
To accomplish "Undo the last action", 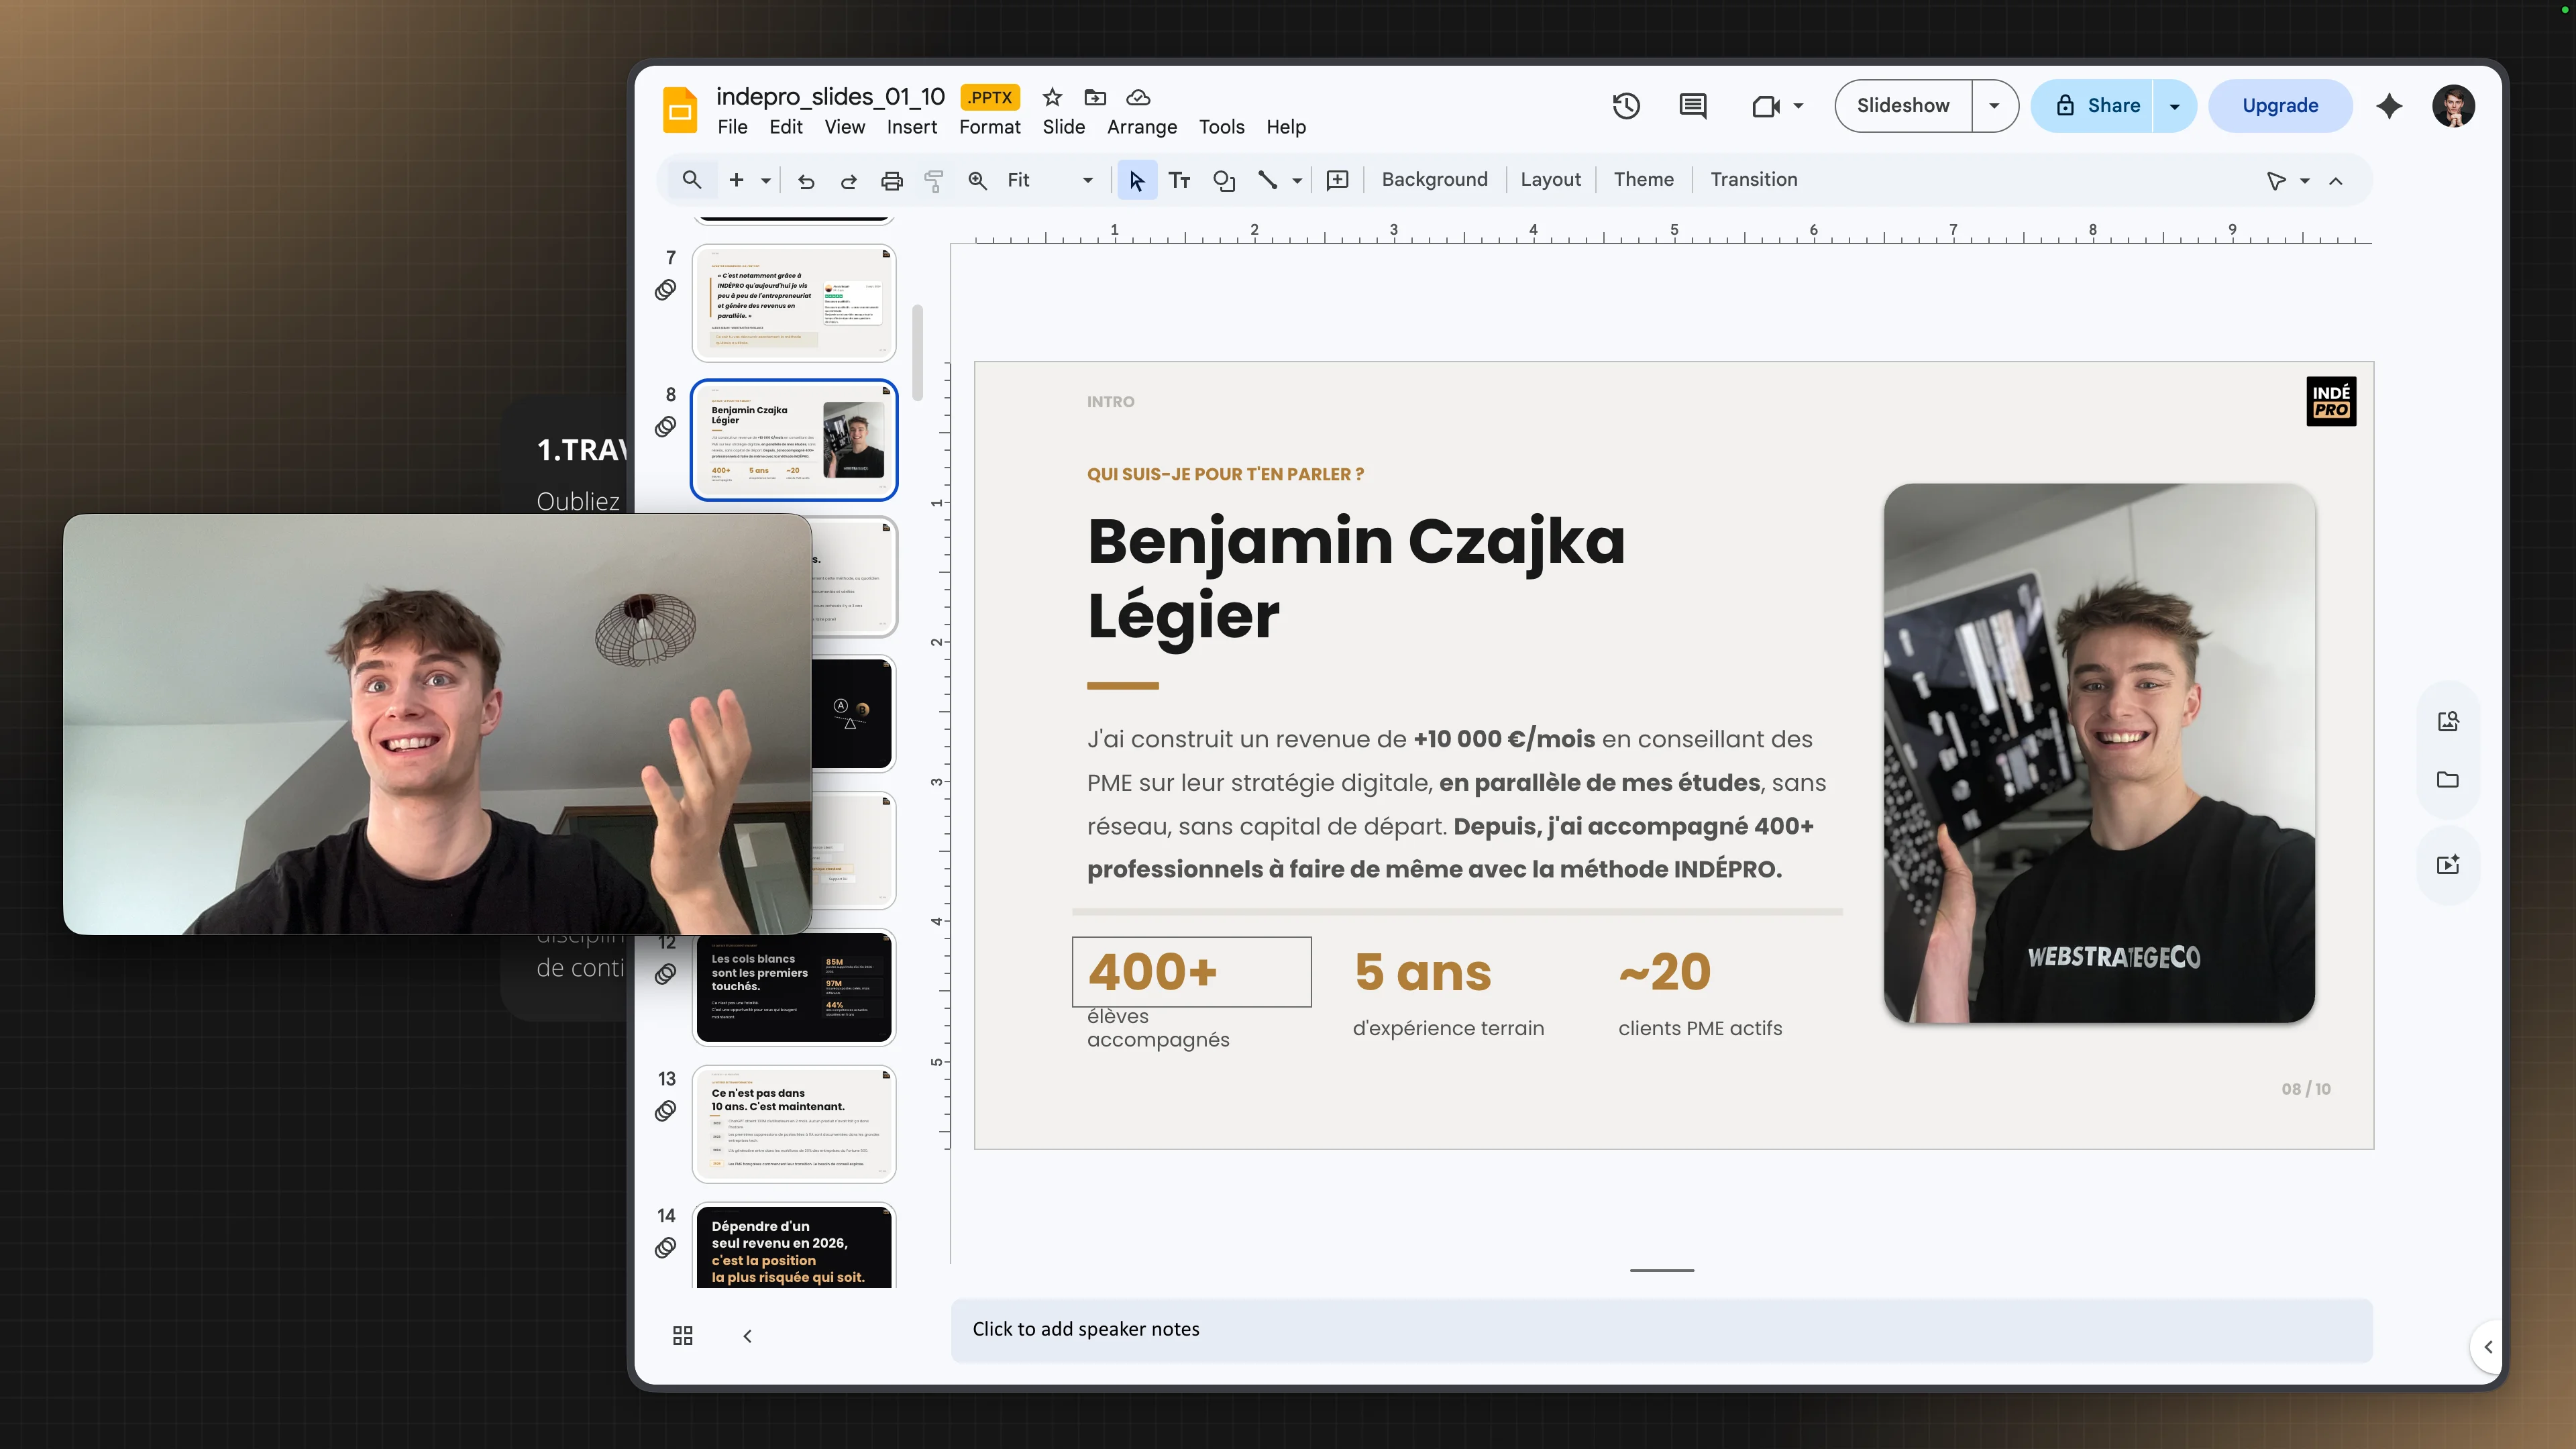I will pyautogui.click(x=806, y=181).
